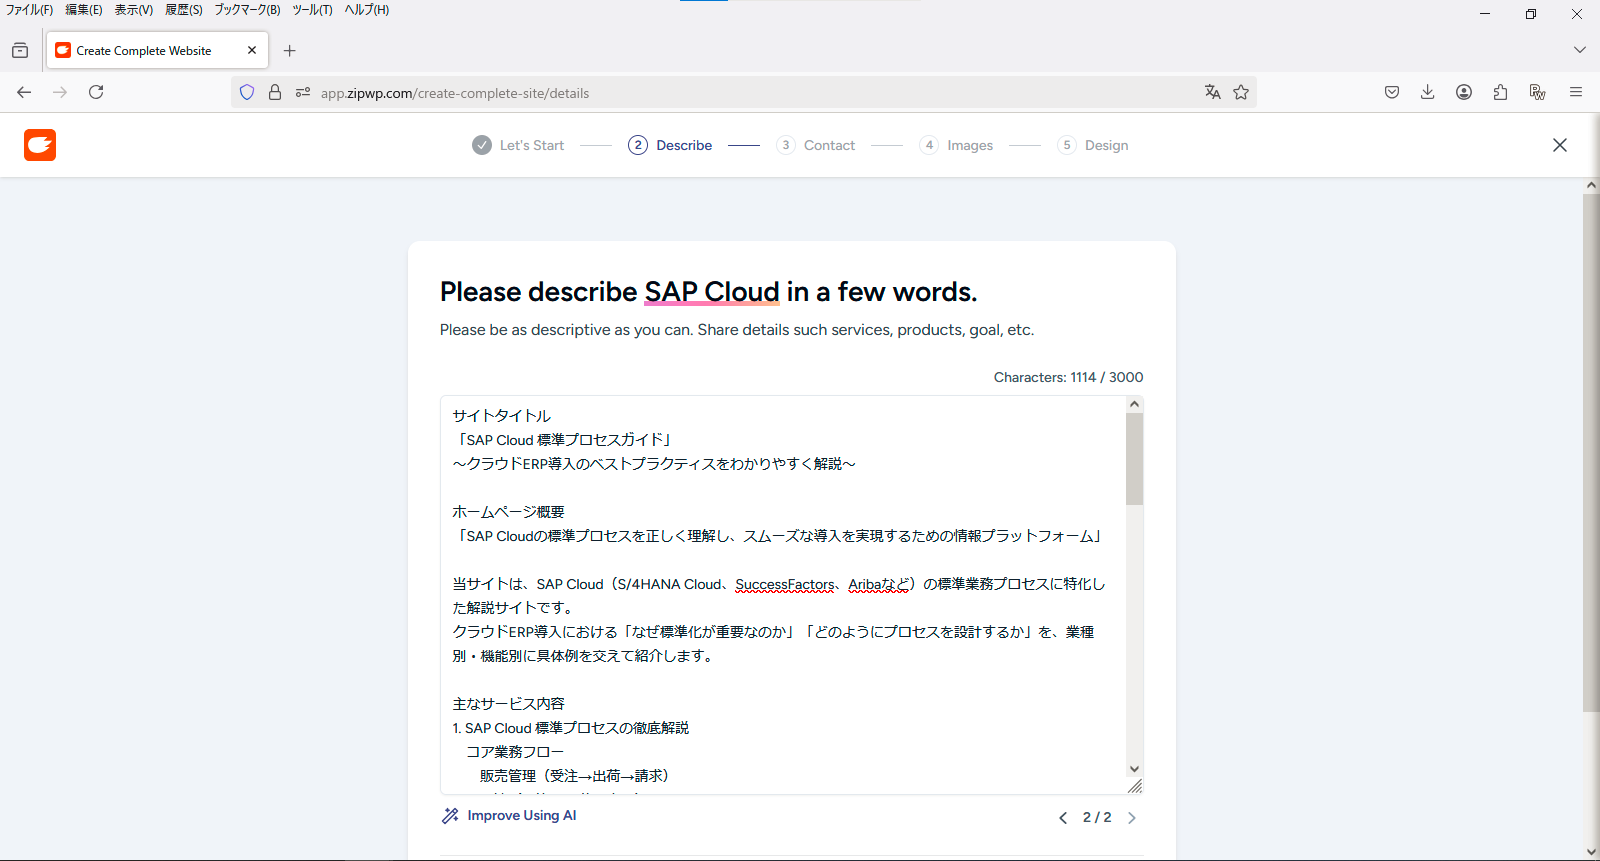The width and height of the screenshot is (1600, 861).
Task: Open a new tab with plus button
Action: 290,50
